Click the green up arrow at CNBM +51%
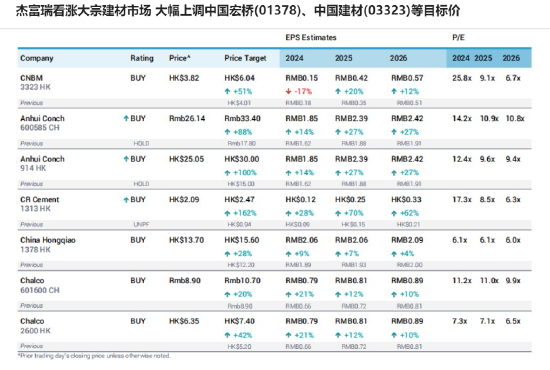The image size is (550, 370). coord(227,92)
